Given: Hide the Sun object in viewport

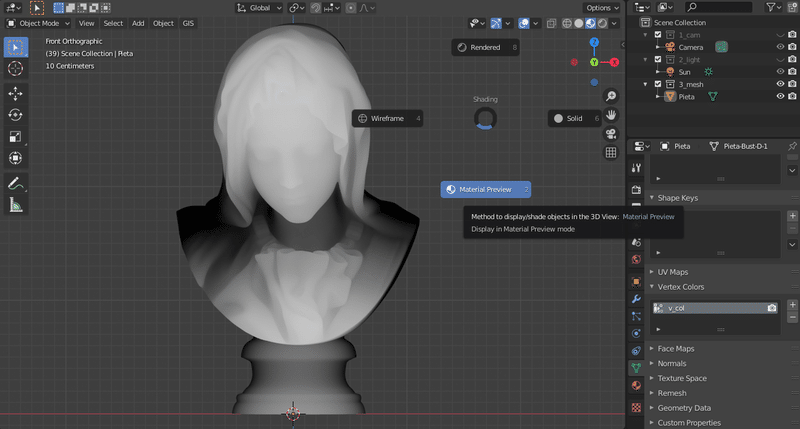Looking at the screenshot, I should (780, 72).
